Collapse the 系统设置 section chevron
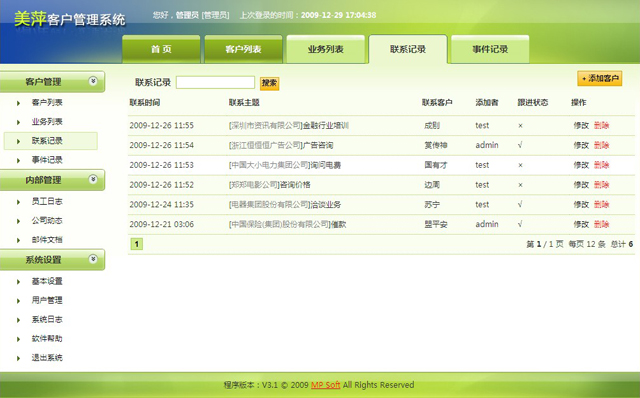This screenshot has width=640, height=398. (93, 259)
